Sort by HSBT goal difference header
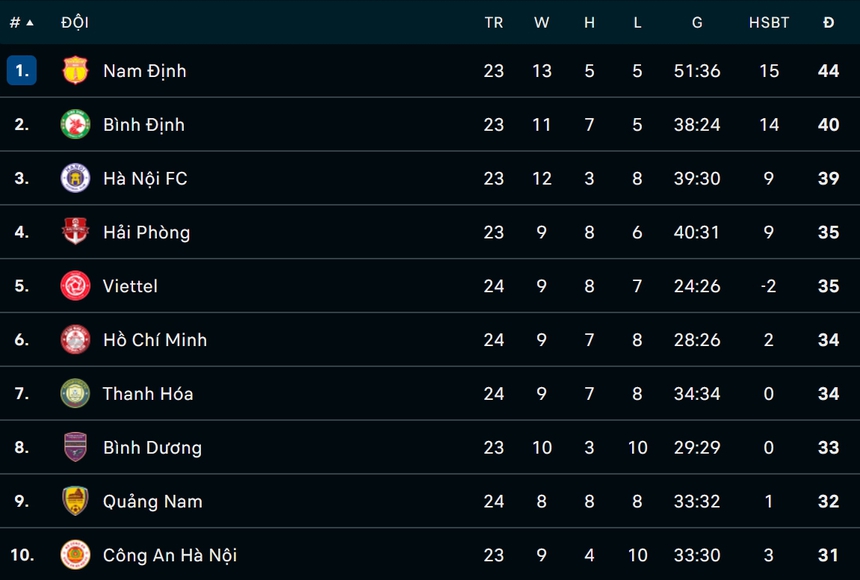Screen dimensions: 860x580 [769, 22]
